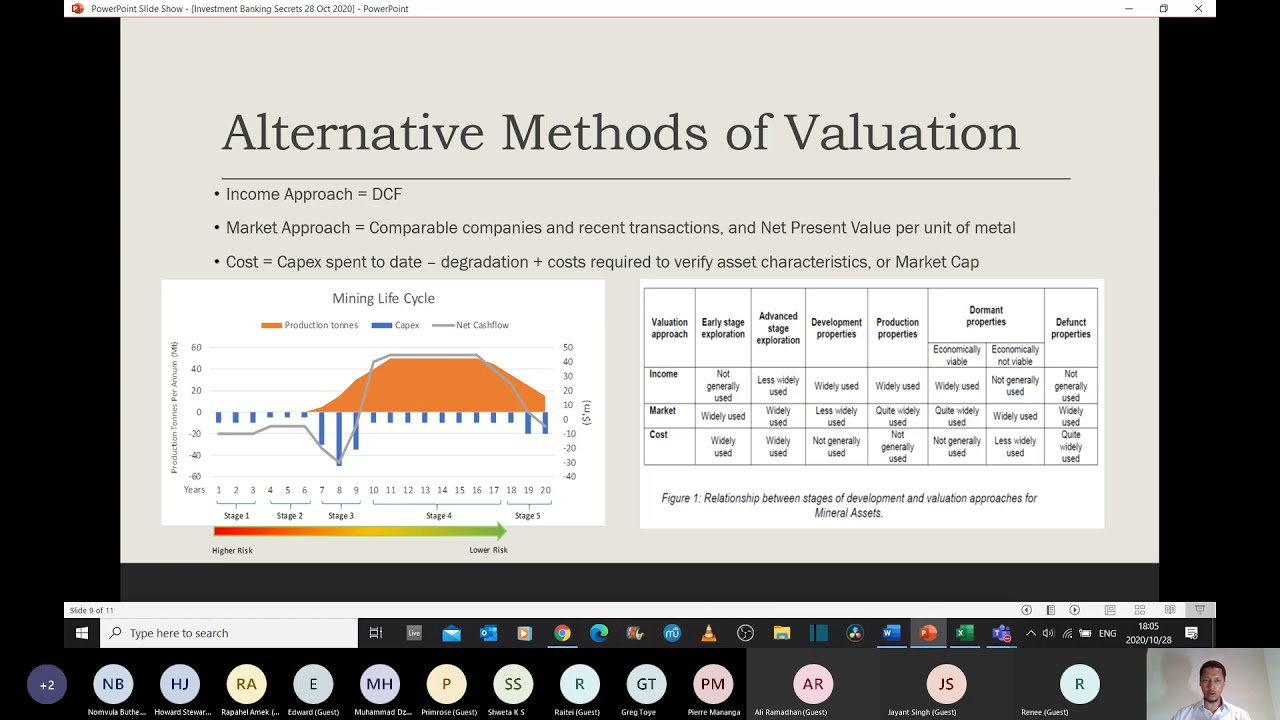Switch to Microsoft Word on the taskbar

[891, 633]
